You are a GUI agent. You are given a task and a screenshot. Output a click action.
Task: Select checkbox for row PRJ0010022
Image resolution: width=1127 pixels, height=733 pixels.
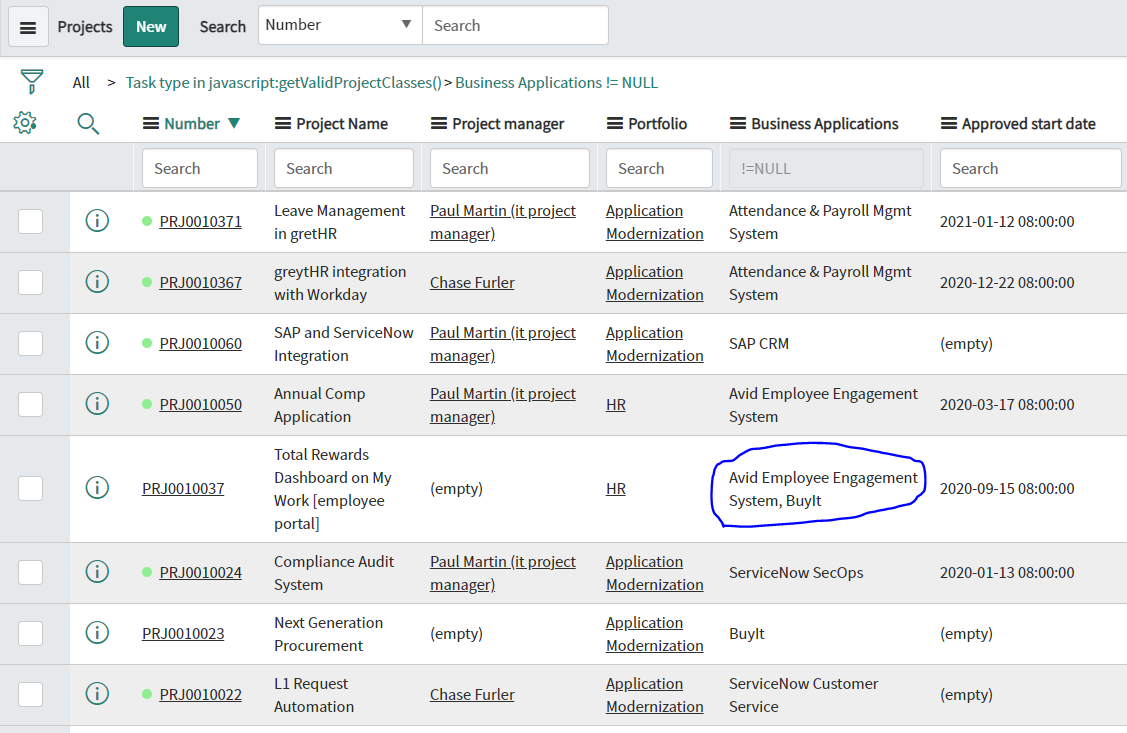tap(30, 695)
